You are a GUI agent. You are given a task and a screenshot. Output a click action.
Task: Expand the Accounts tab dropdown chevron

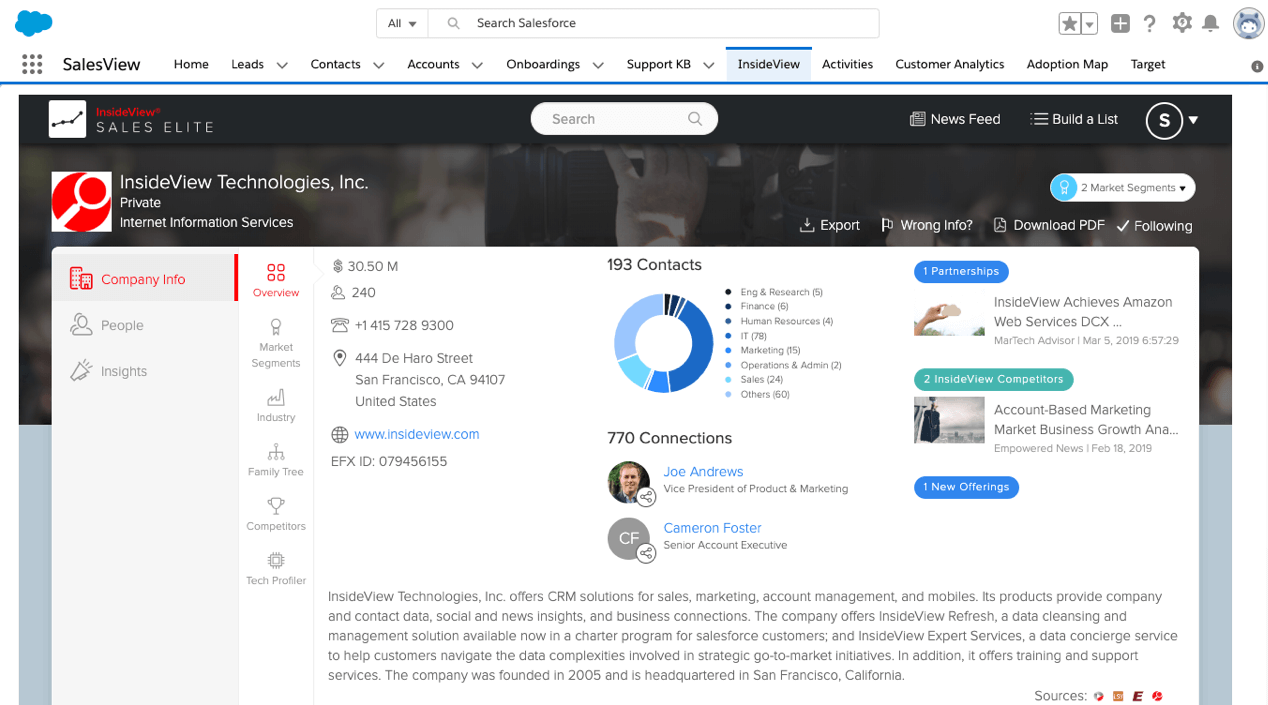pyautogui.click(x=477, y=65)
